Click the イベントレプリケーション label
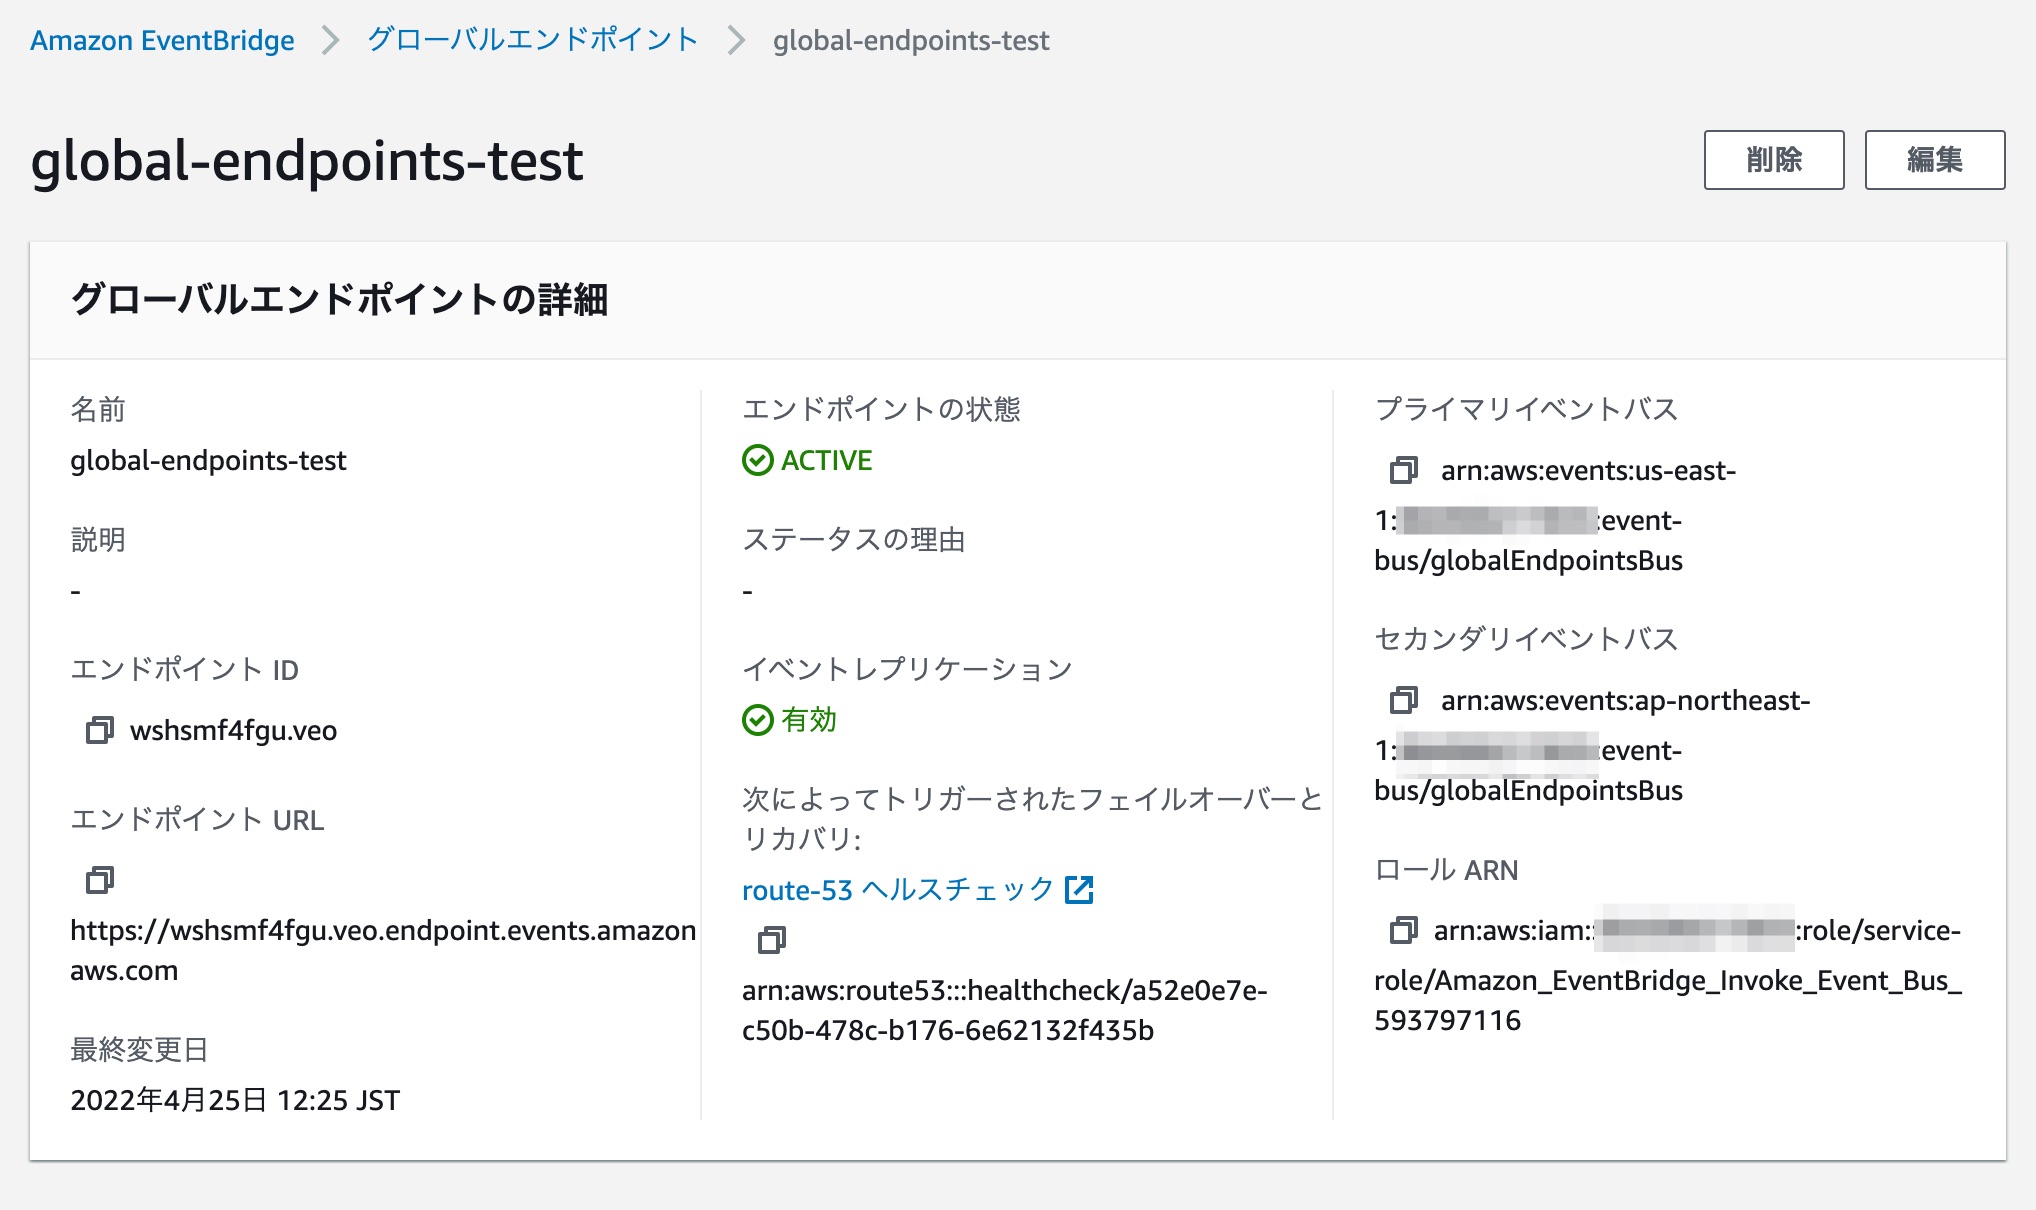Image resolution: width=2036 pixels, height=1210 pixels. click(907, 669)
